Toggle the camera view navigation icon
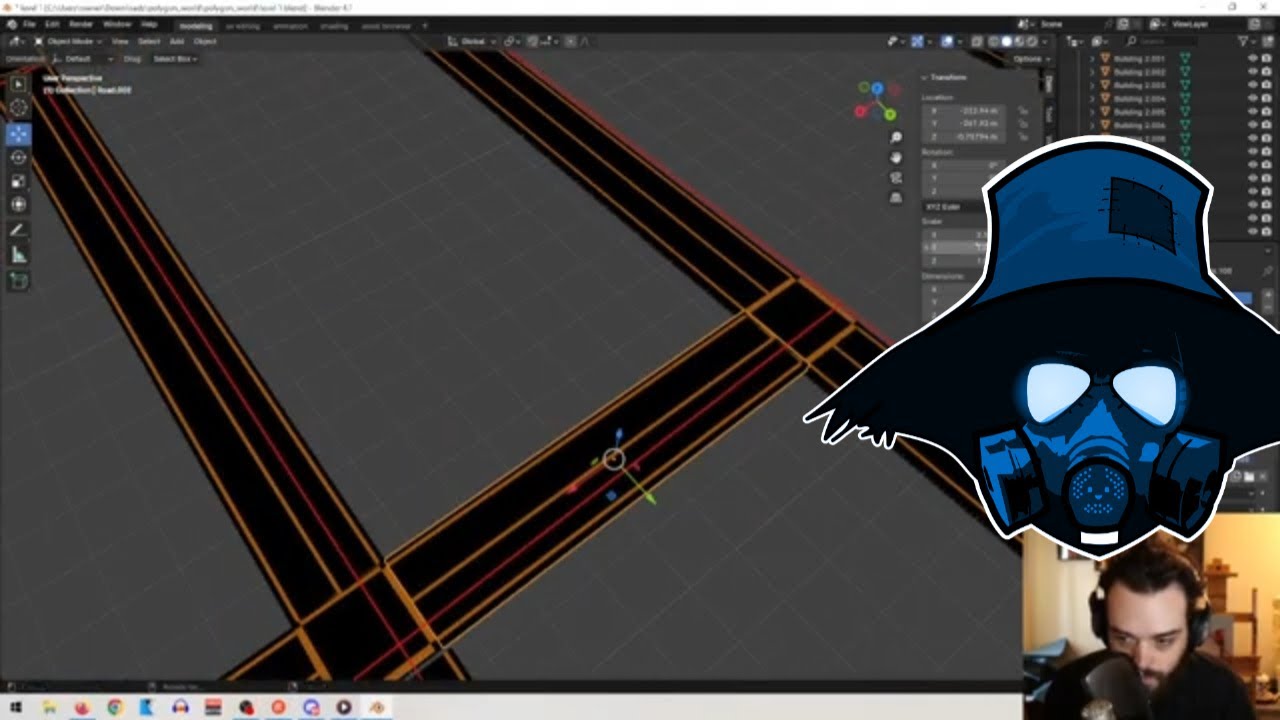Viewport: 1280px width, 720px height. (x=896, y=177)
